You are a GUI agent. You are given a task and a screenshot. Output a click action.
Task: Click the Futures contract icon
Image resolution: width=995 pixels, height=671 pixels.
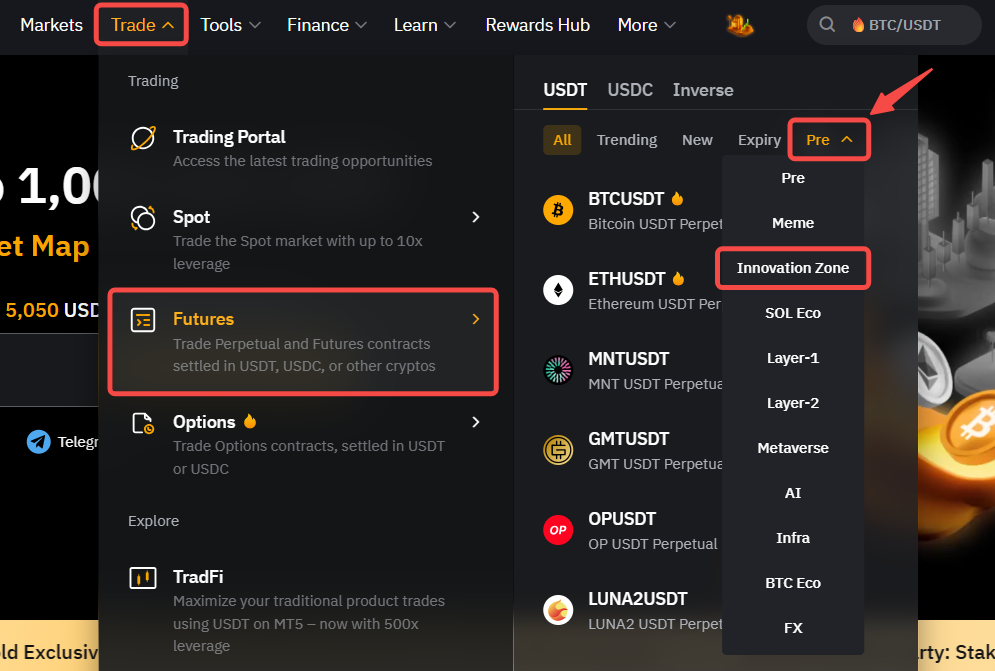143,320
